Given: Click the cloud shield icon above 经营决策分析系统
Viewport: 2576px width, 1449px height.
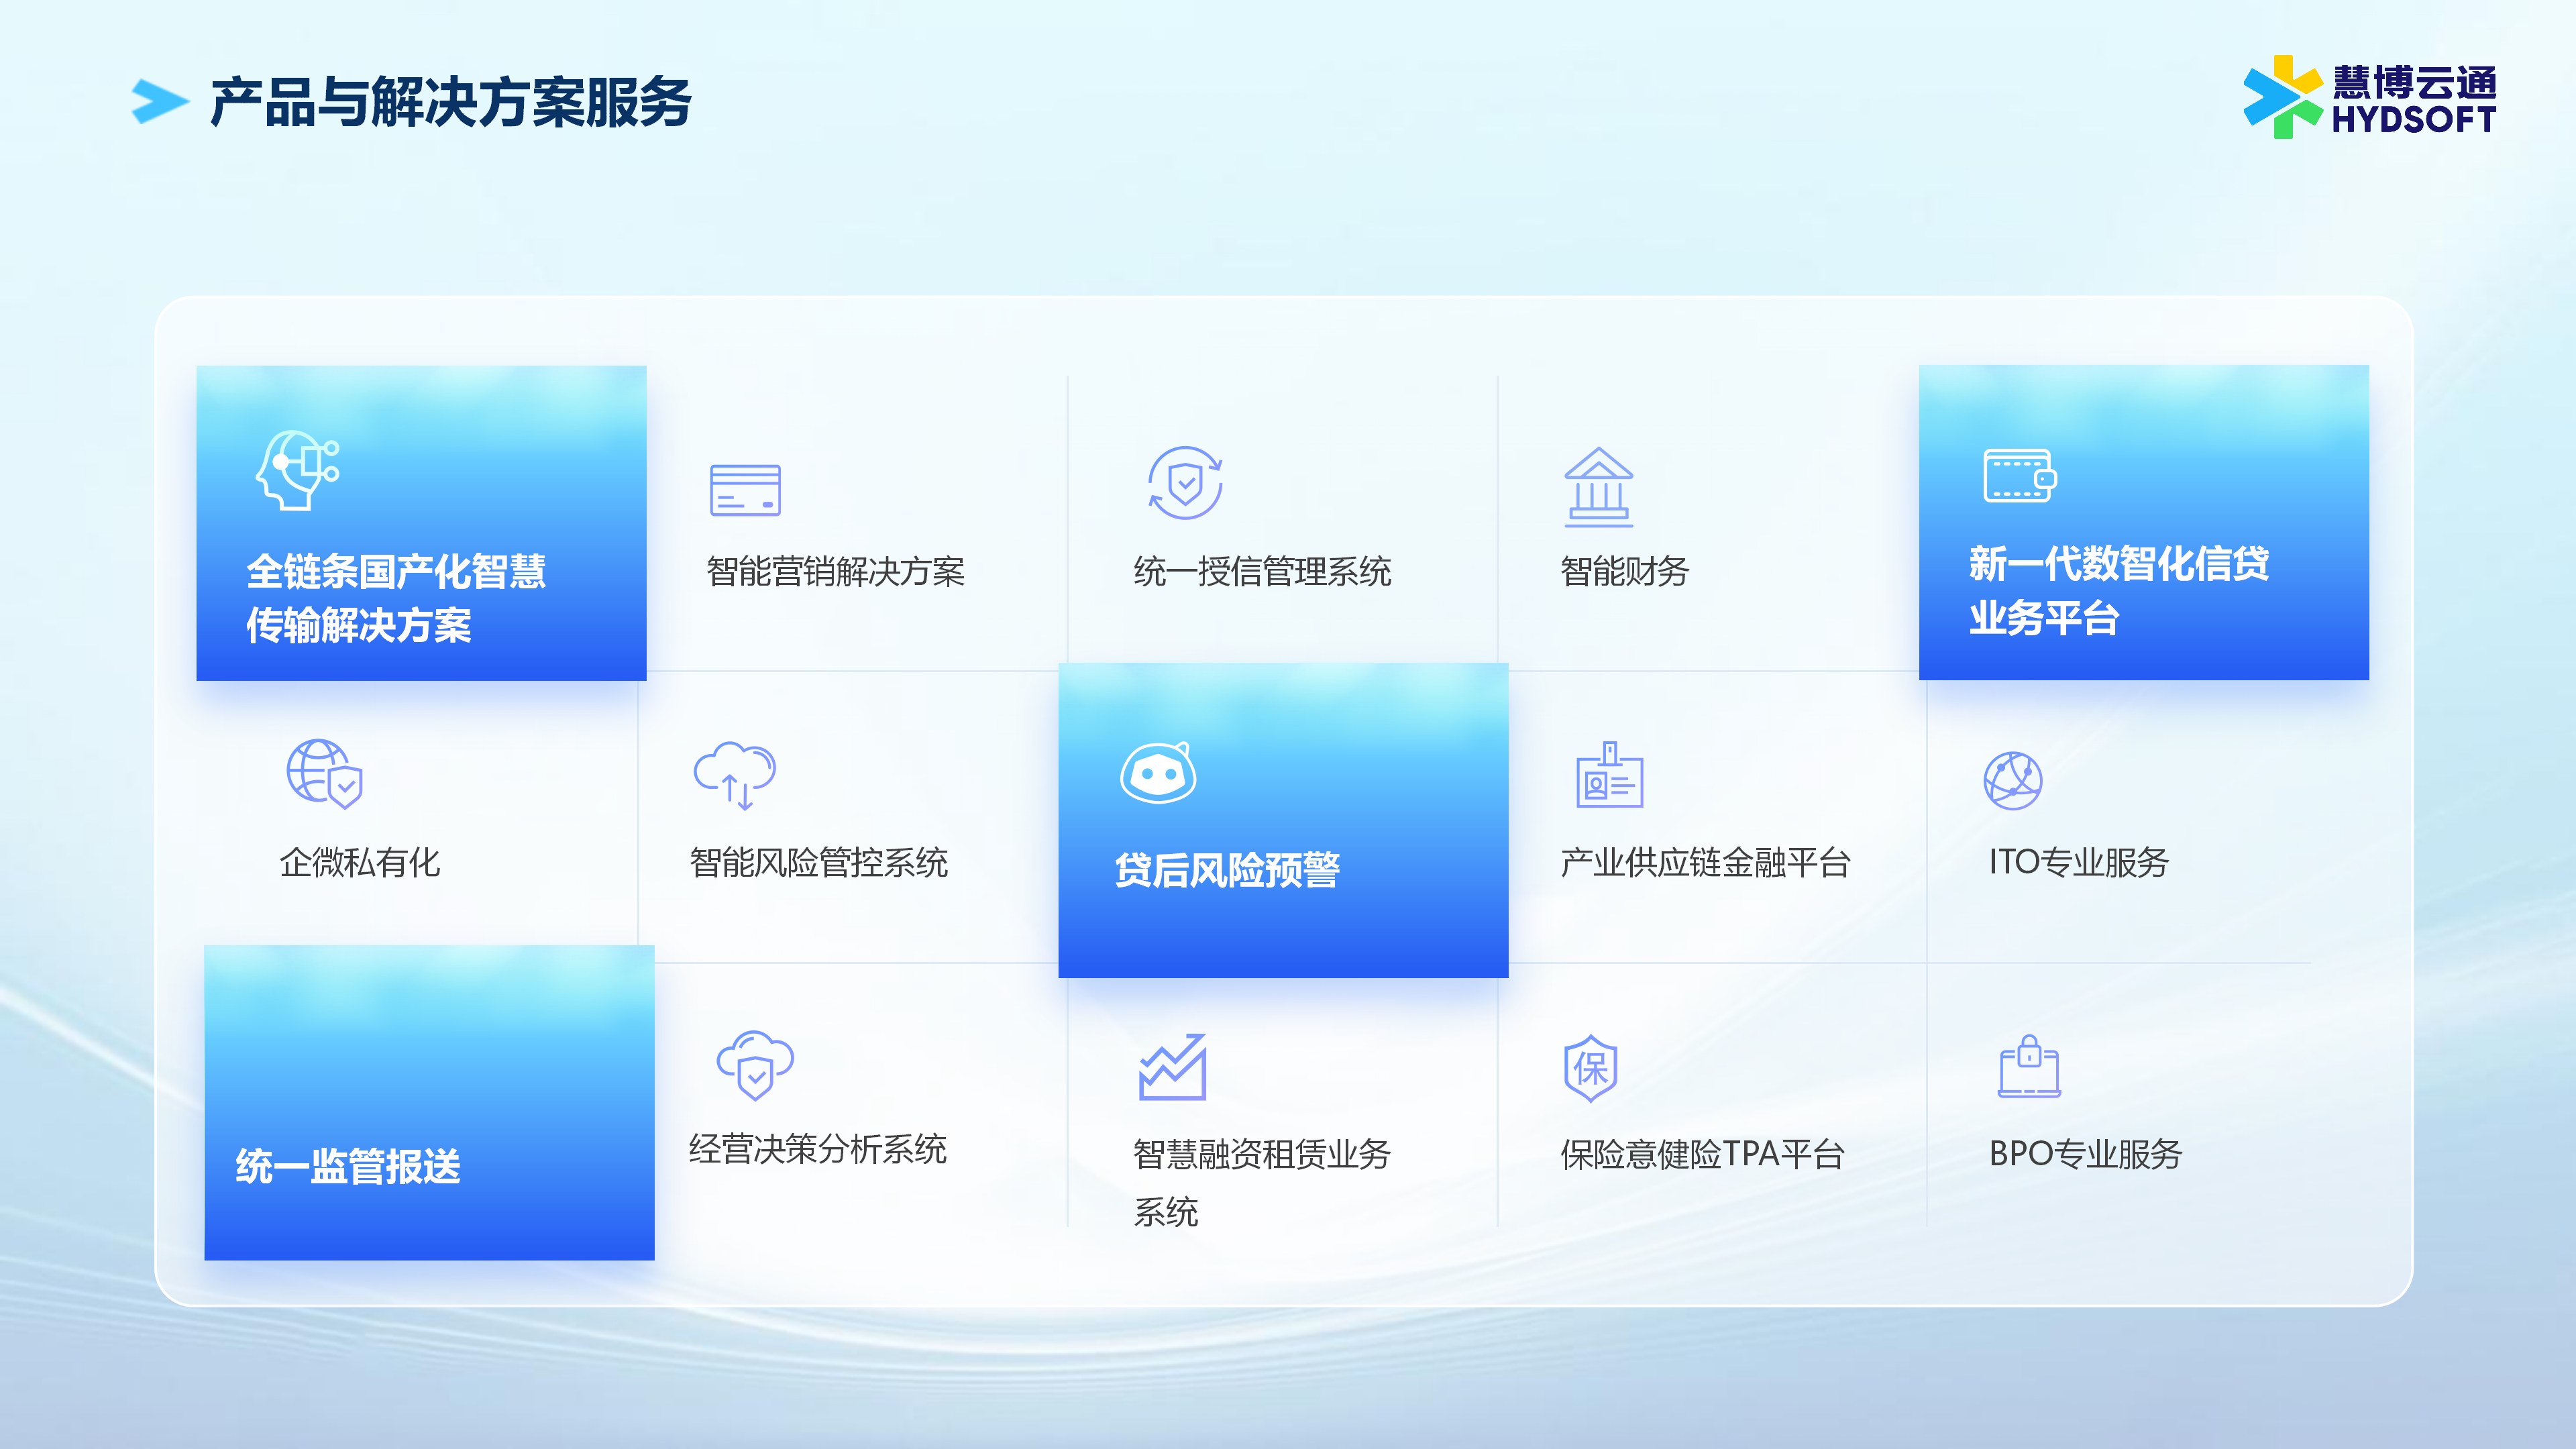Looking at the screenshot, I should tap(755, 1065).
